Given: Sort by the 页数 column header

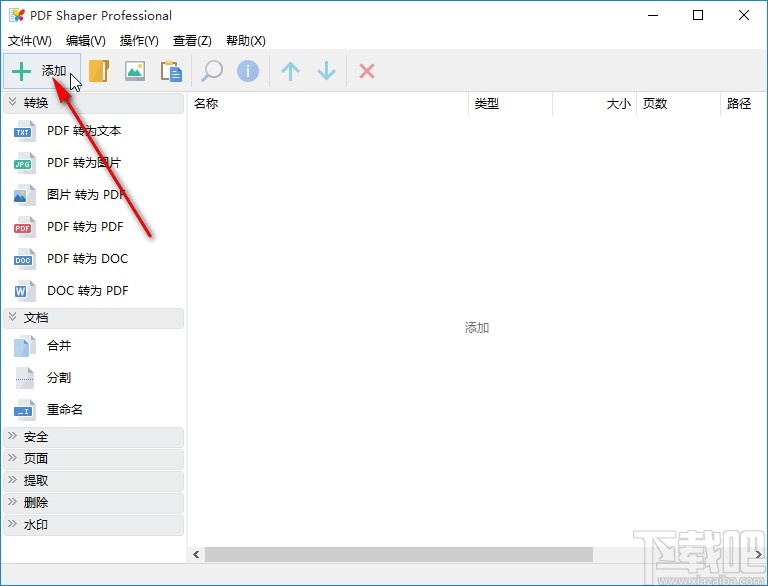Looking at the screenshot, I should pos(678,104).
